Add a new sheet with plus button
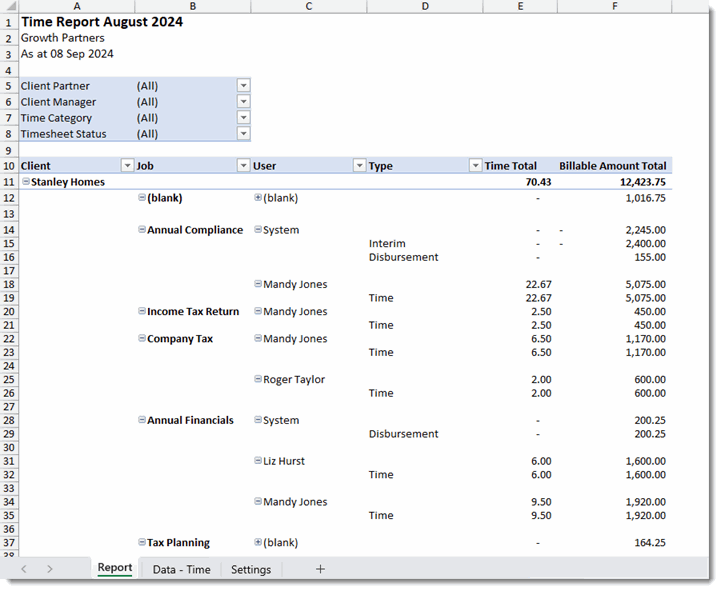Viewport: 721px width, 591px height. [320, 569]
